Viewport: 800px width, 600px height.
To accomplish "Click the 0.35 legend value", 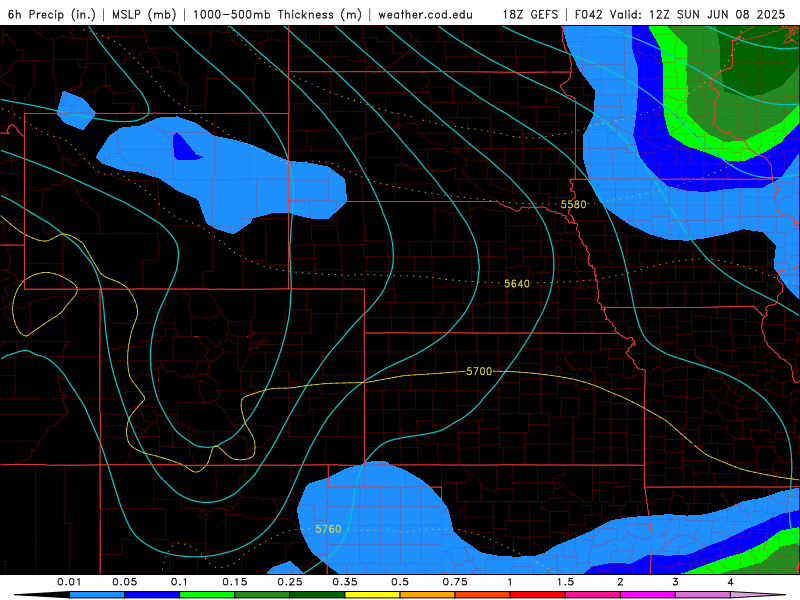I will click(345, 582).
